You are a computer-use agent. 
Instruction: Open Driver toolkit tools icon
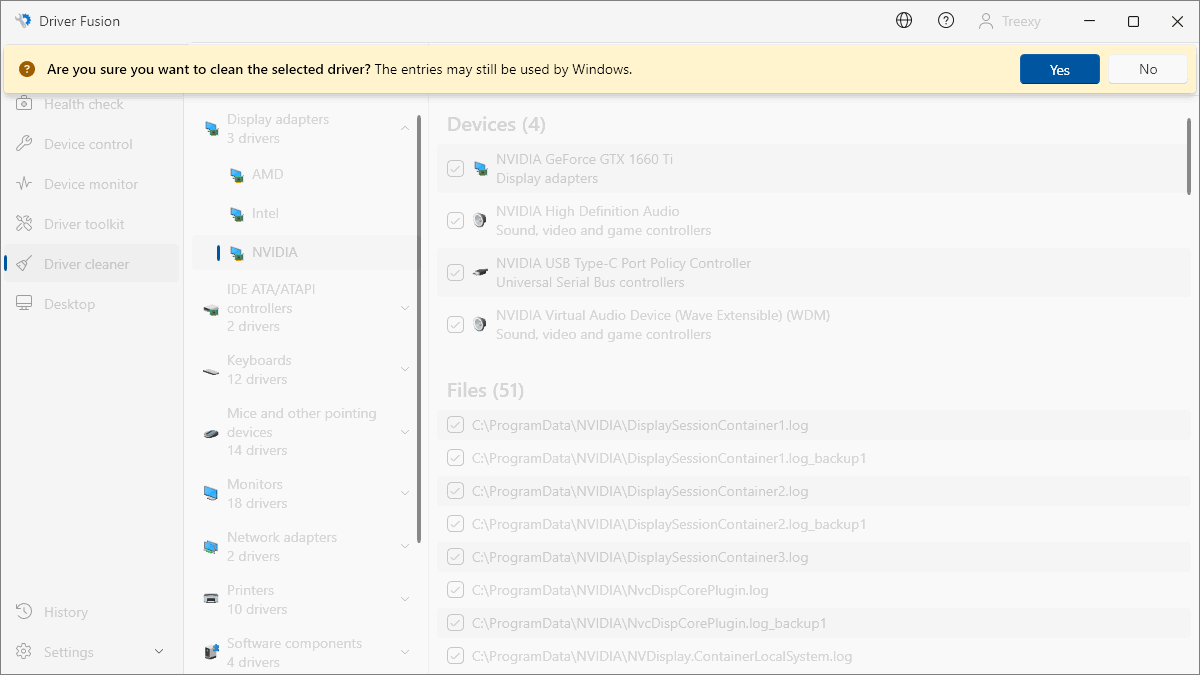[x=25, y=224]
